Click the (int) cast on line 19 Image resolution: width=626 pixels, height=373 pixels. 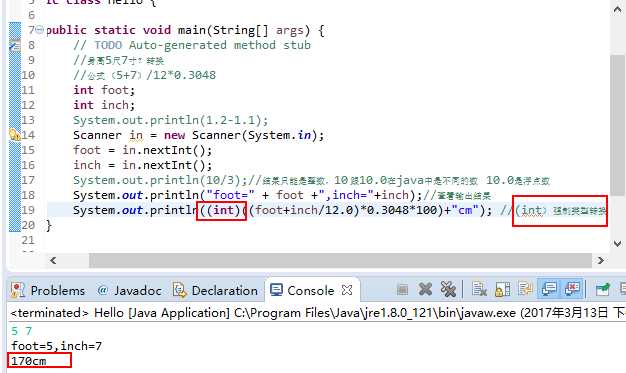click(x=223, y=210)
